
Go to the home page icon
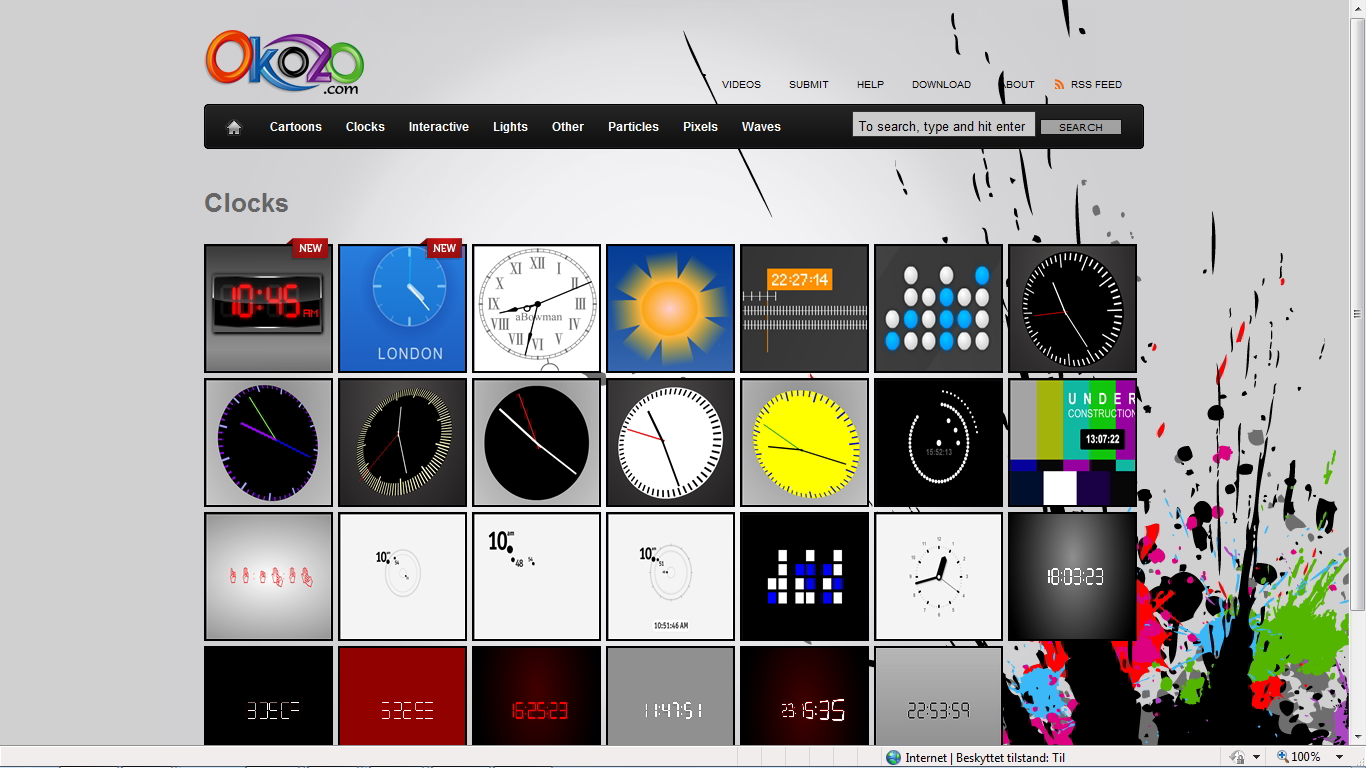[x=234, y=127]
